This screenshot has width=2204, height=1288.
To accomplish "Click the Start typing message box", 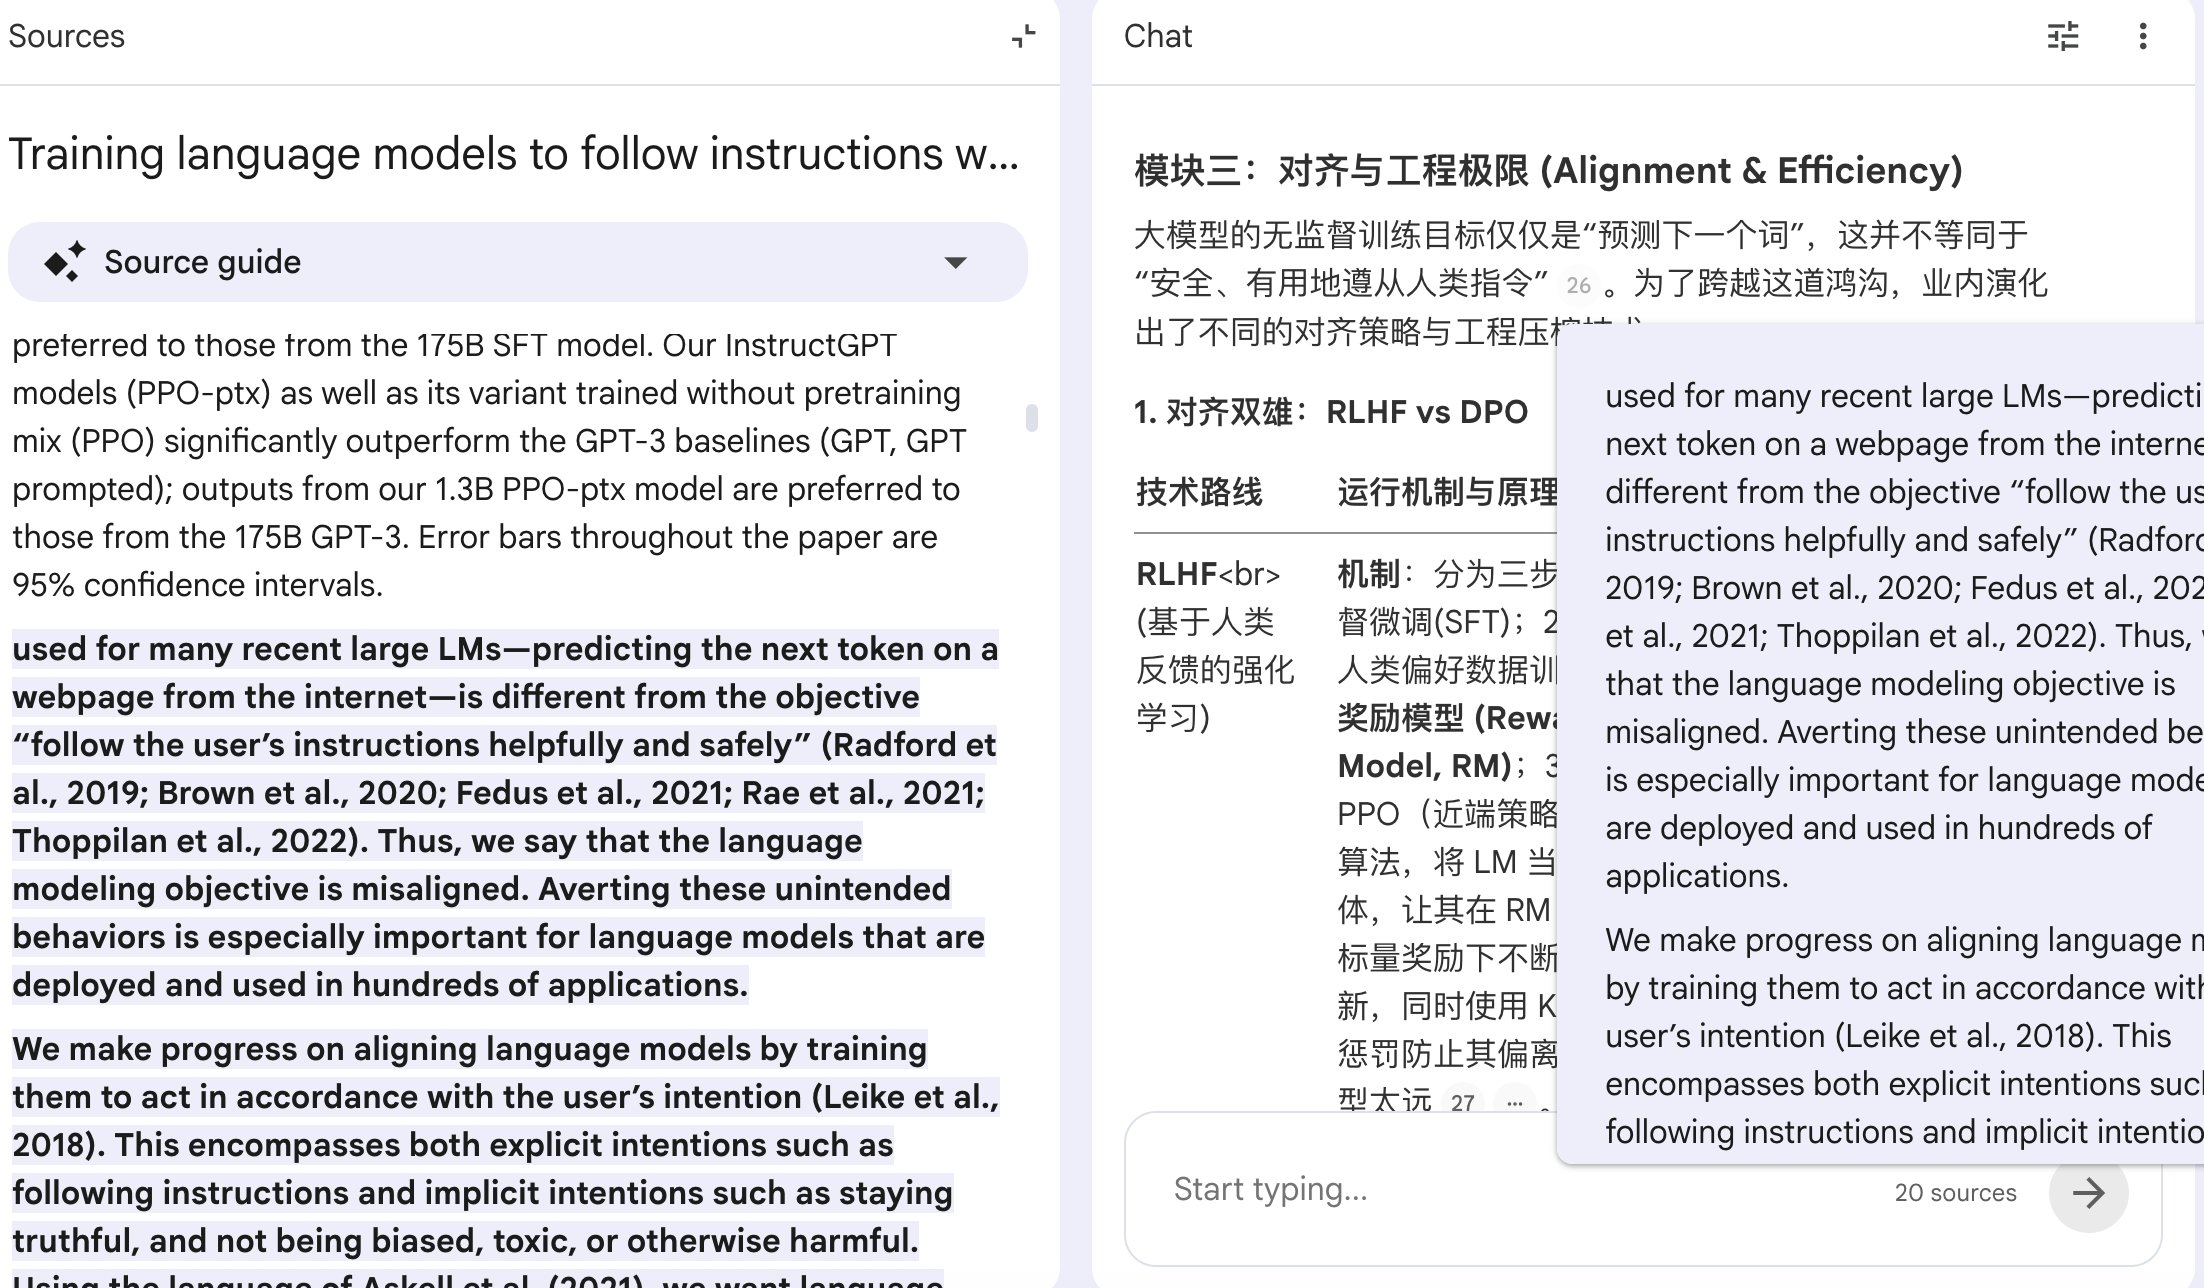I will pos(1500,1189).
